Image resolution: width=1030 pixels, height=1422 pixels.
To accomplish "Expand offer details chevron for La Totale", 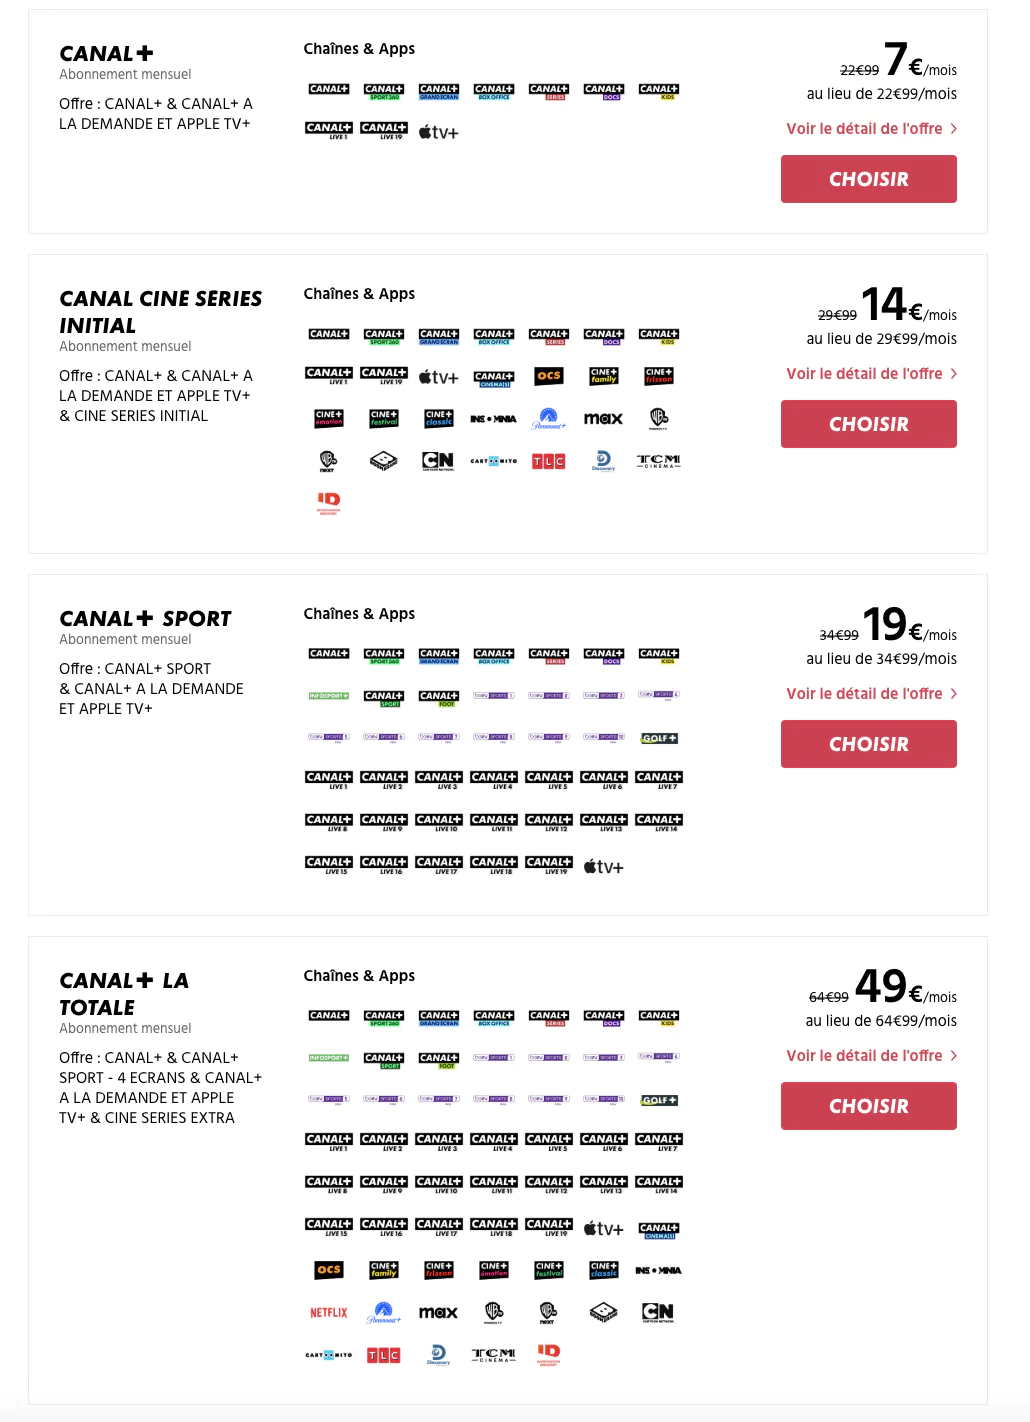I will [954, 1056].
